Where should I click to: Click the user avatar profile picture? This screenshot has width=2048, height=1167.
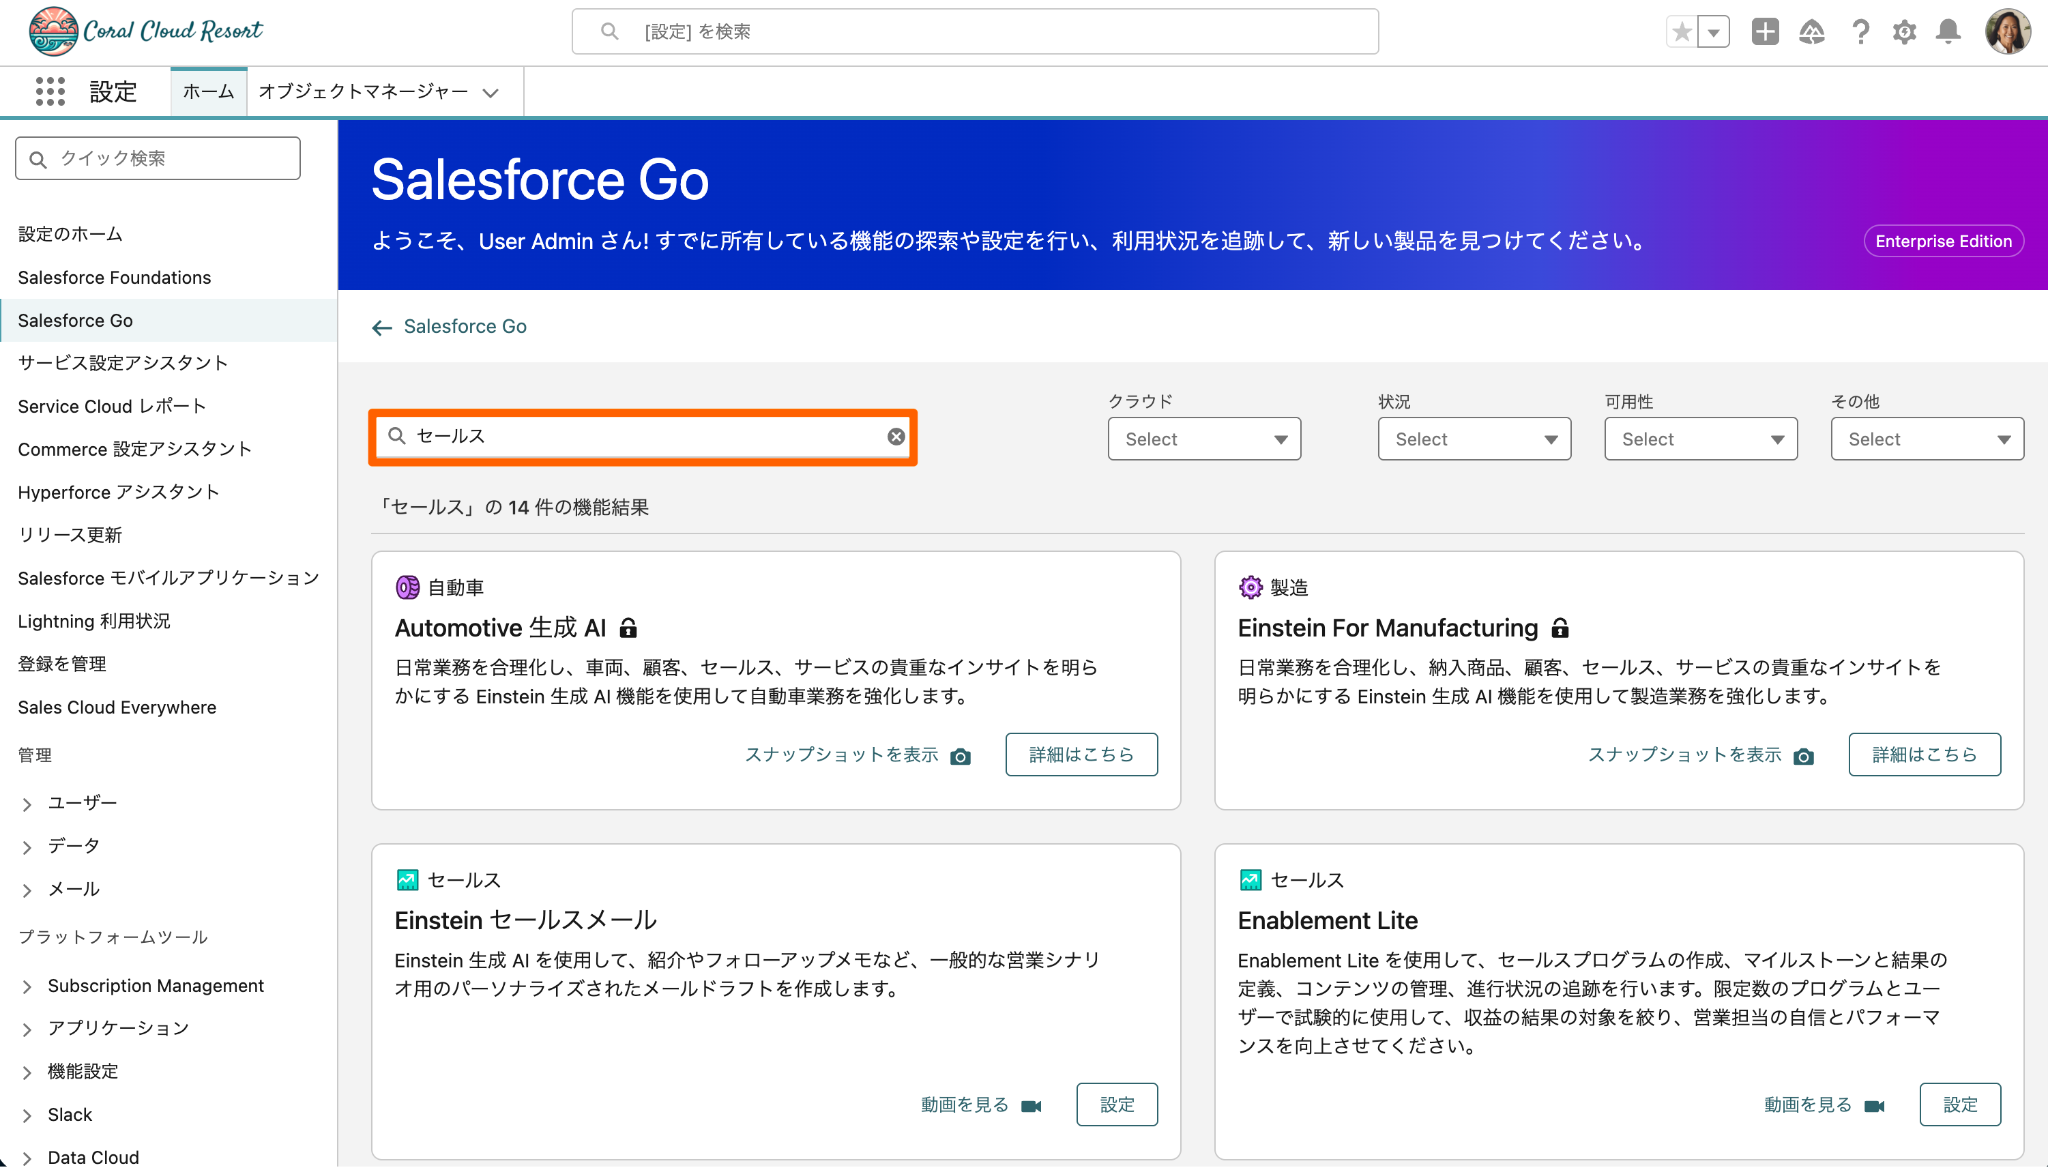pyautogui.click(x=2007, y=32)
